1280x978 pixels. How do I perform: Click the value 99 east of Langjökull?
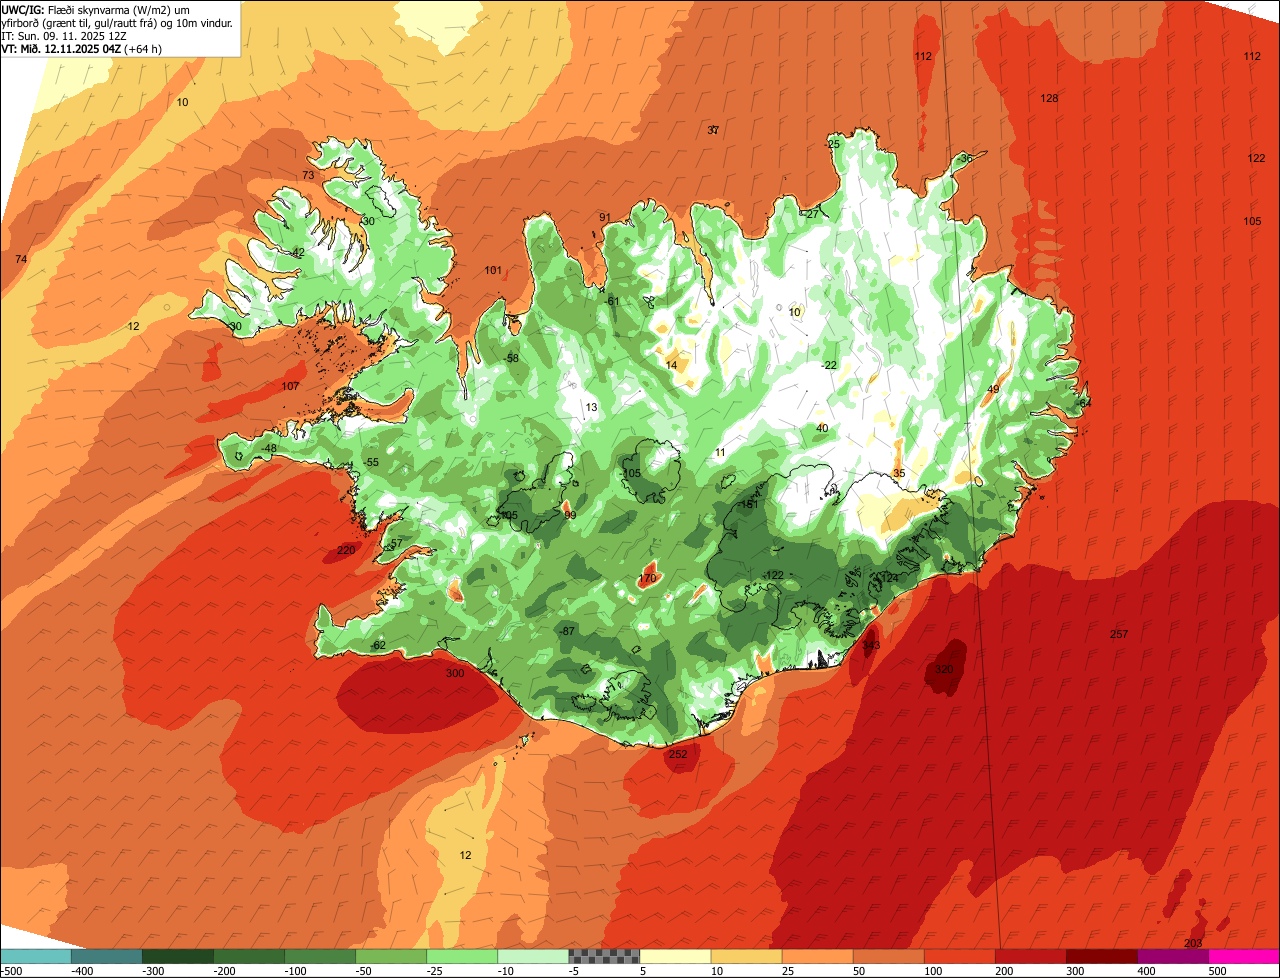(x=570, y=515)
